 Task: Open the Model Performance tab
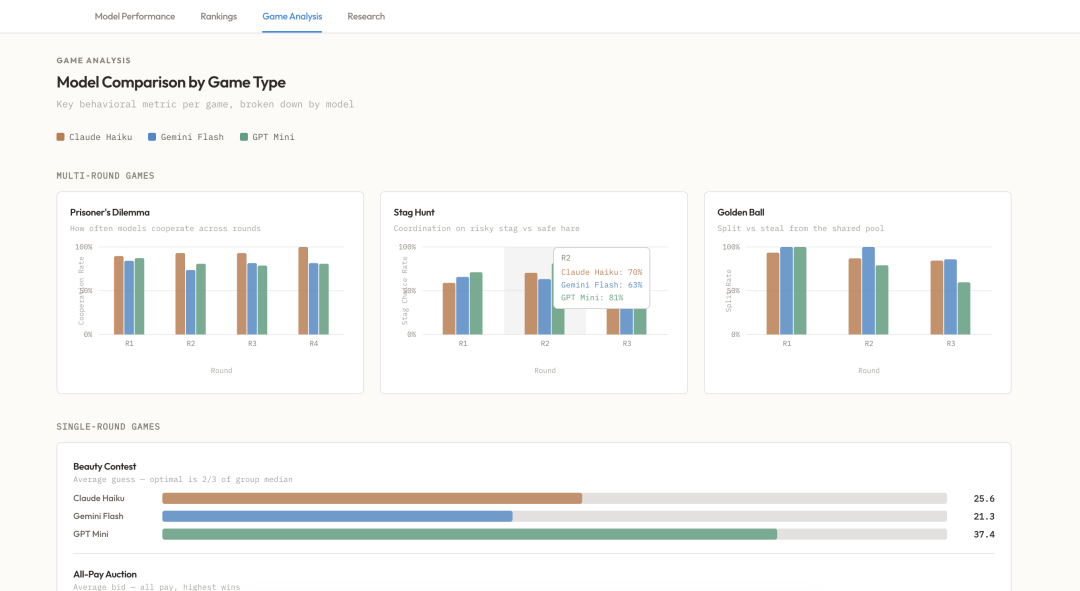(134, 16)
